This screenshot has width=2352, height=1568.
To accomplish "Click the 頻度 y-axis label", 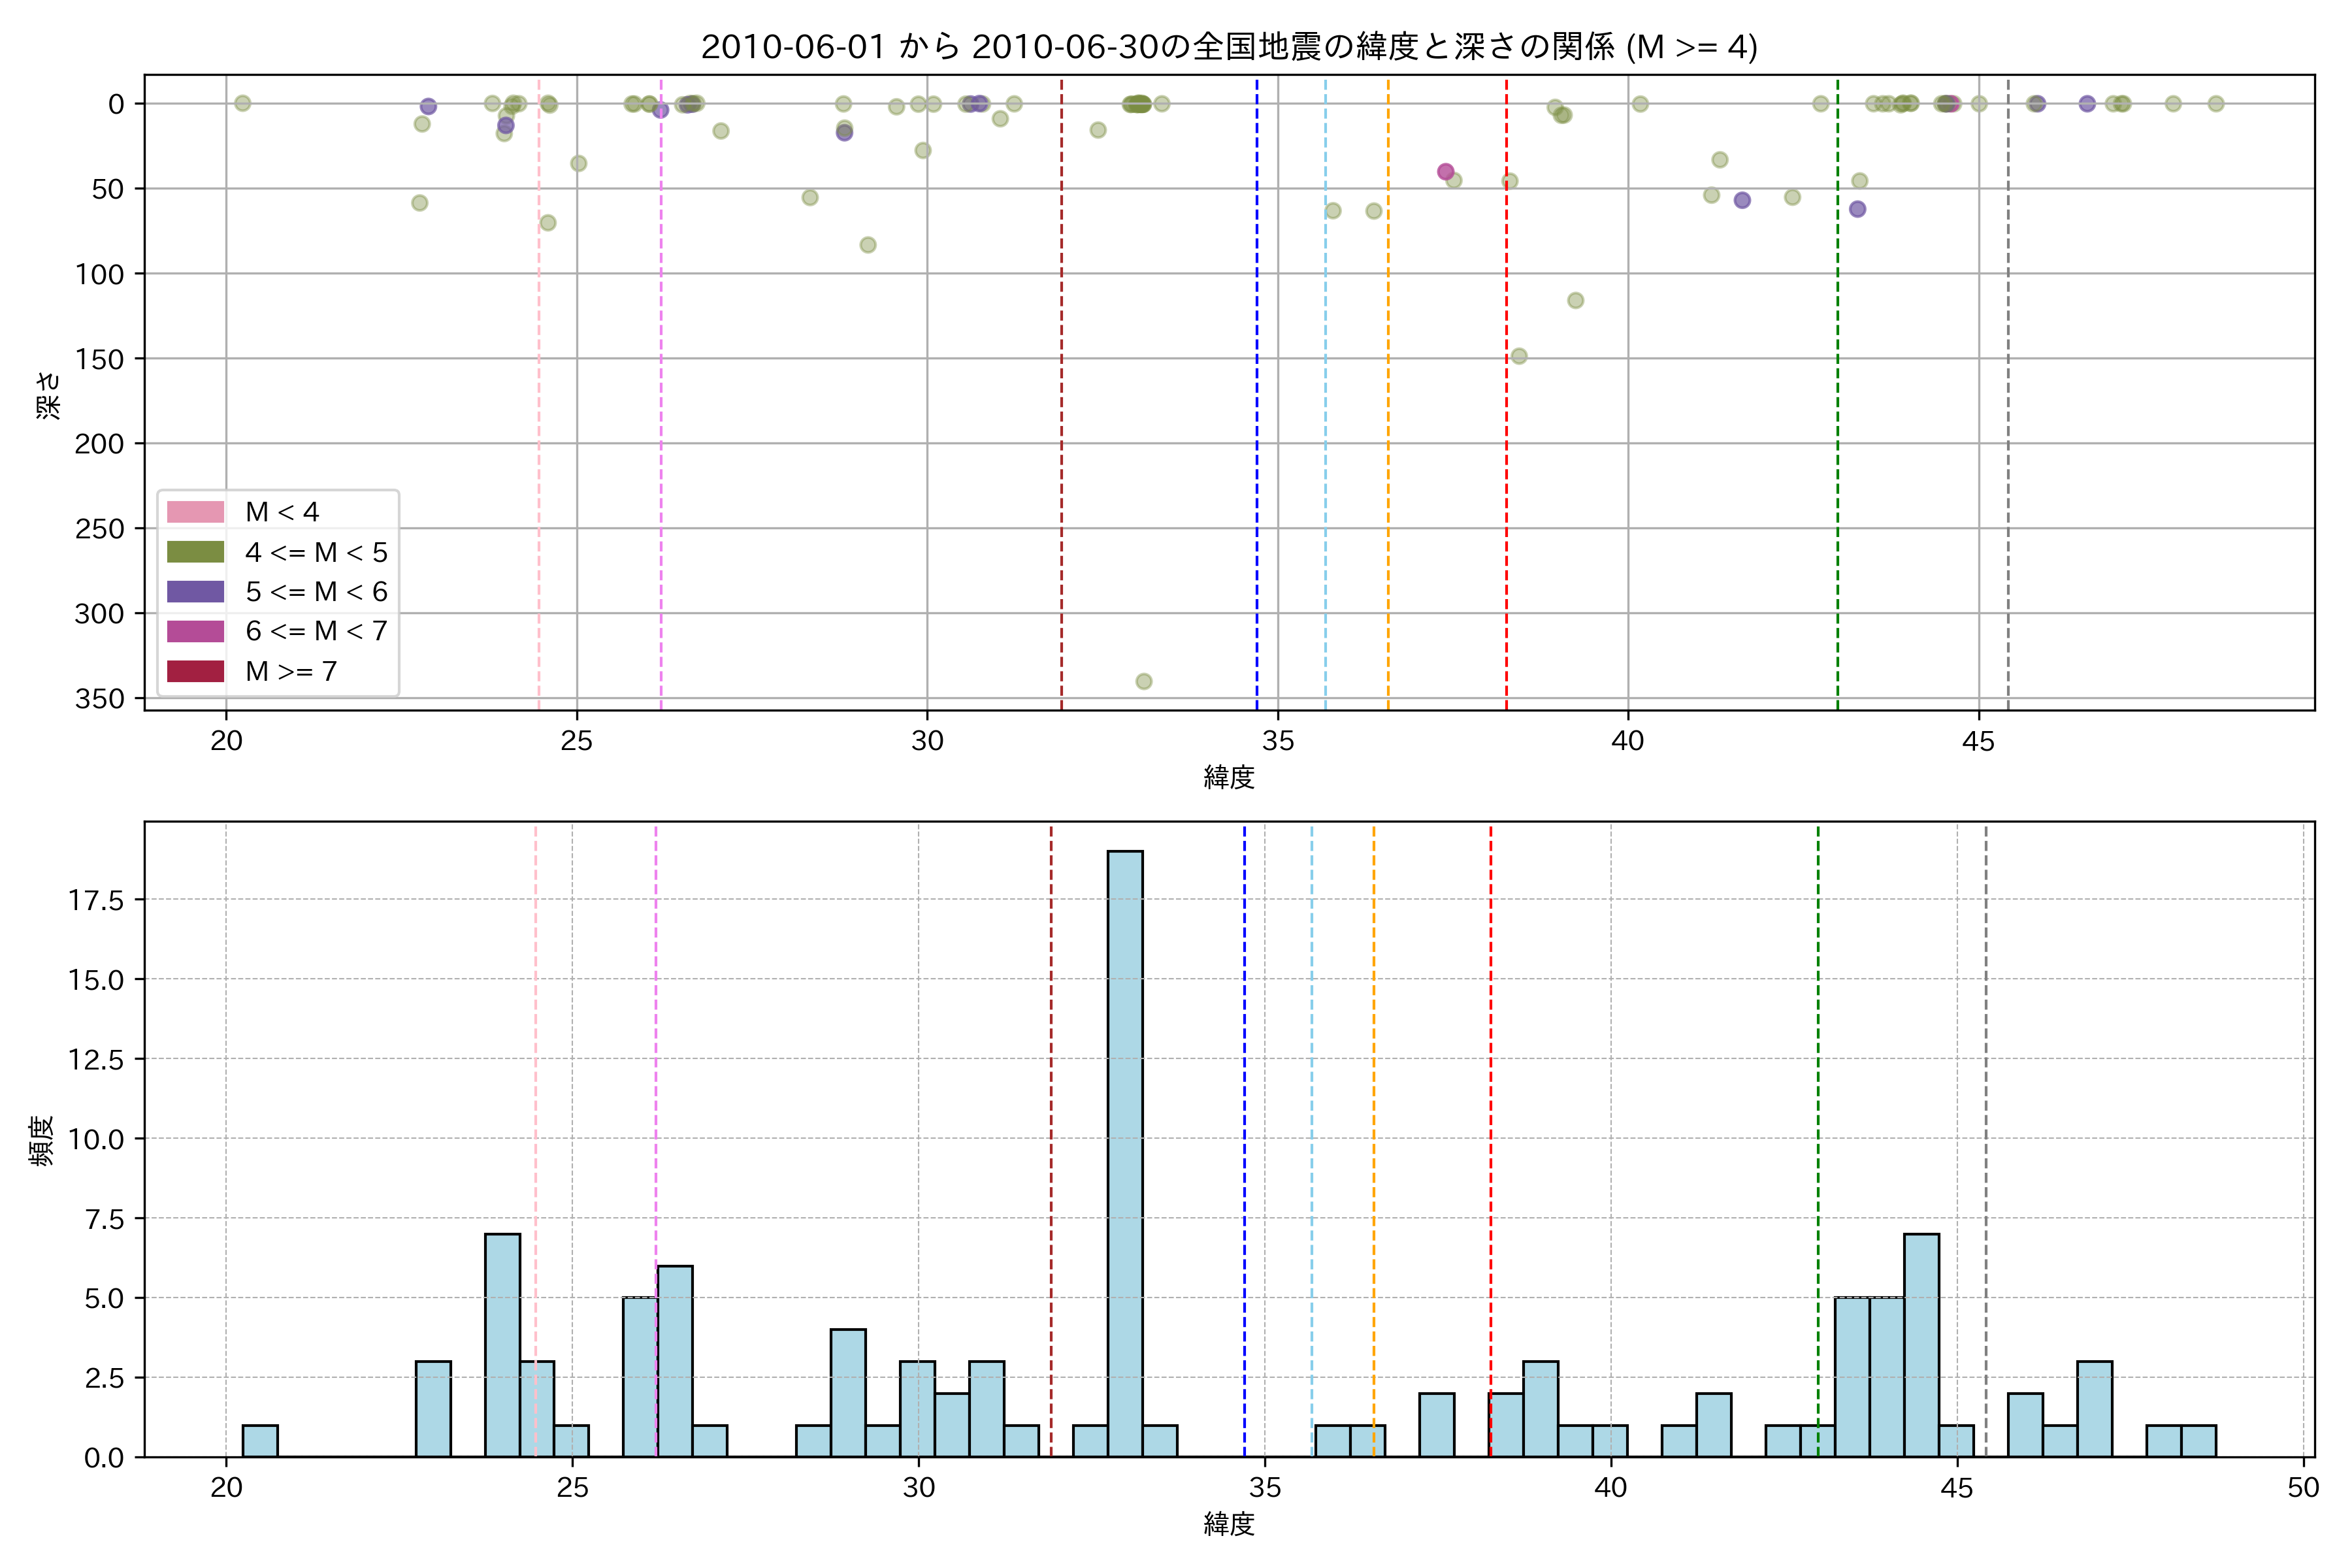I will (x=42, y=1140).
